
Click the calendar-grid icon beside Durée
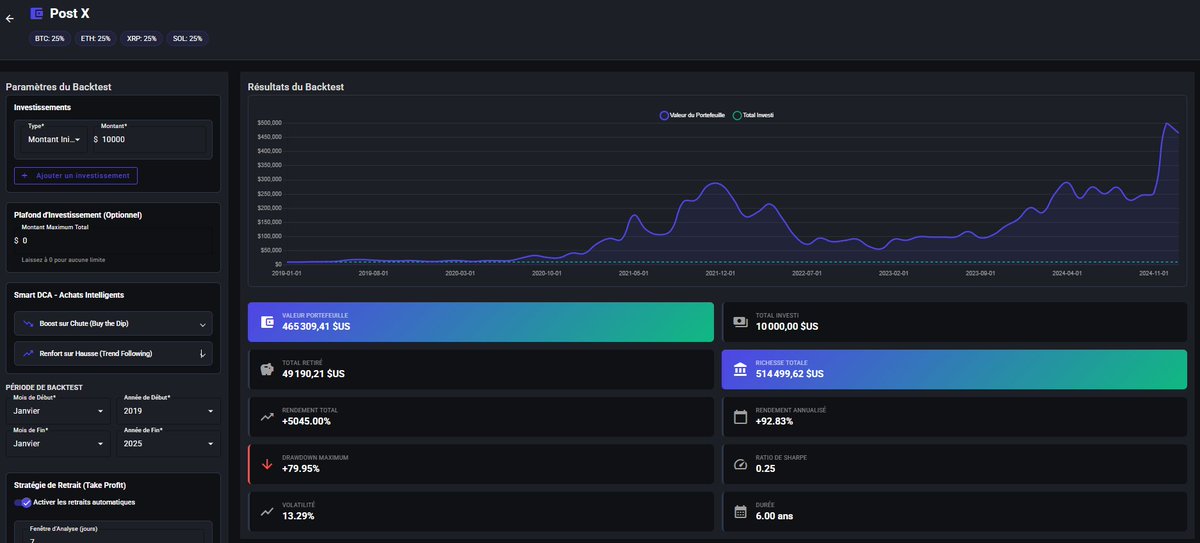click(740, 511)
